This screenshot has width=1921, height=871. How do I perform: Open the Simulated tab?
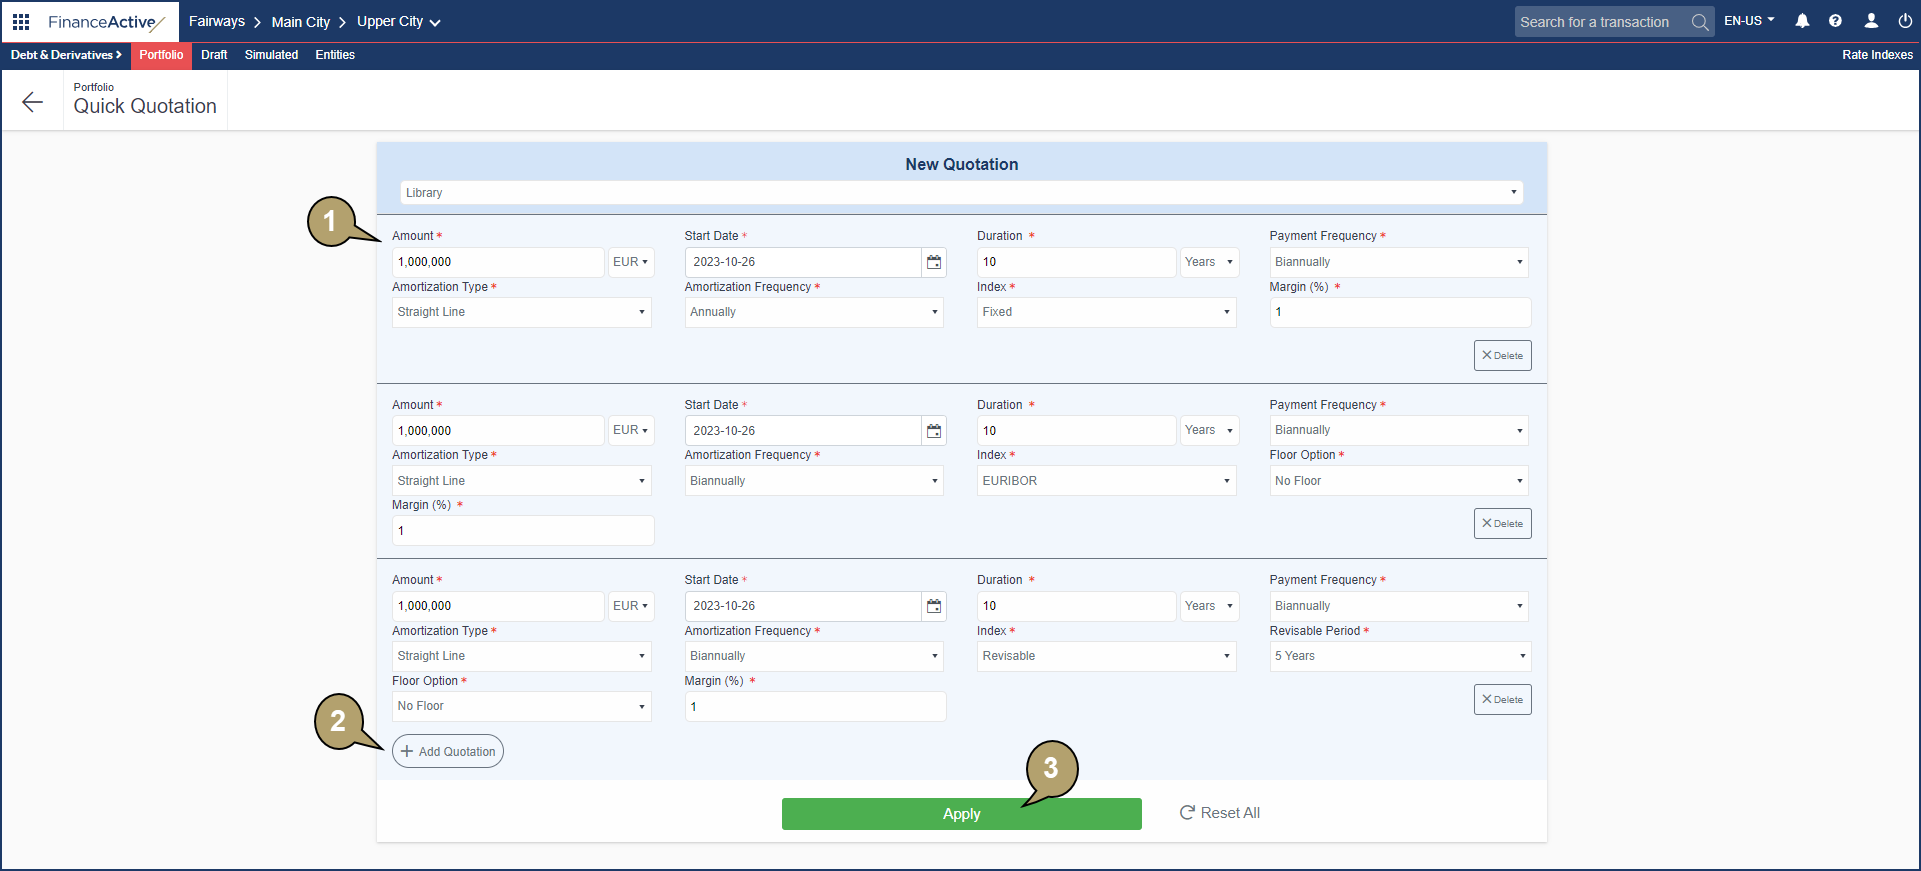[271, 55]
